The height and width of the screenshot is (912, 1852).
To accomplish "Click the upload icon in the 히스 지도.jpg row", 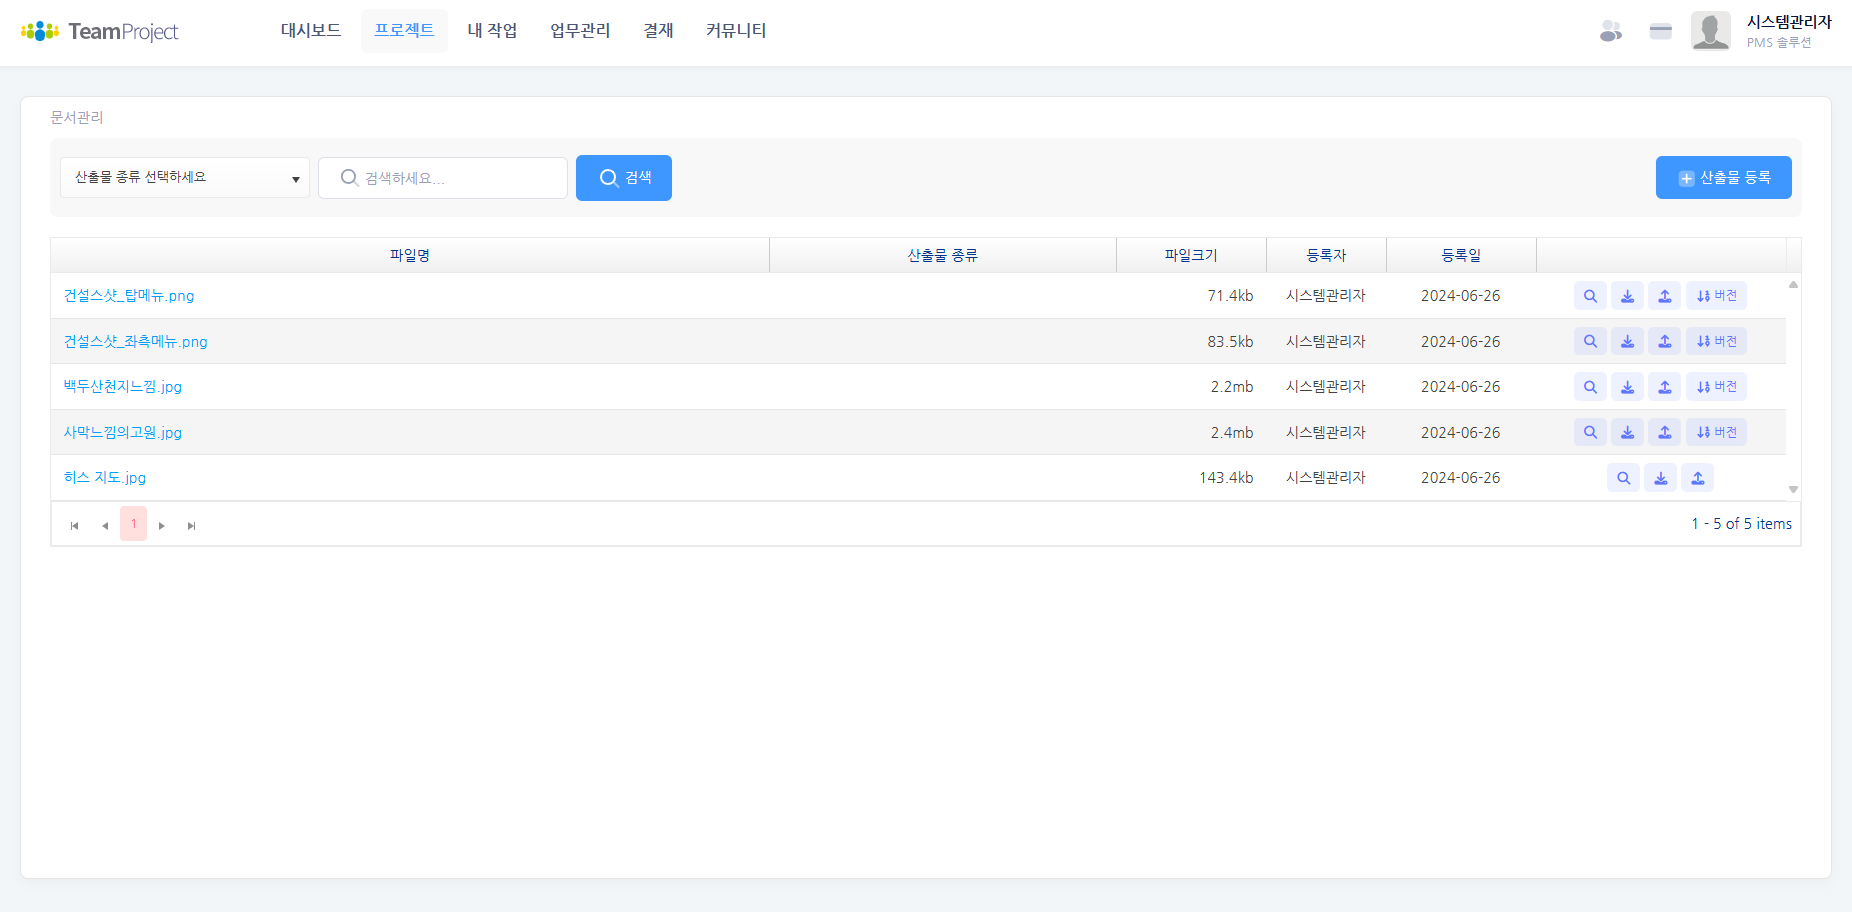I will coord(1697,478).
